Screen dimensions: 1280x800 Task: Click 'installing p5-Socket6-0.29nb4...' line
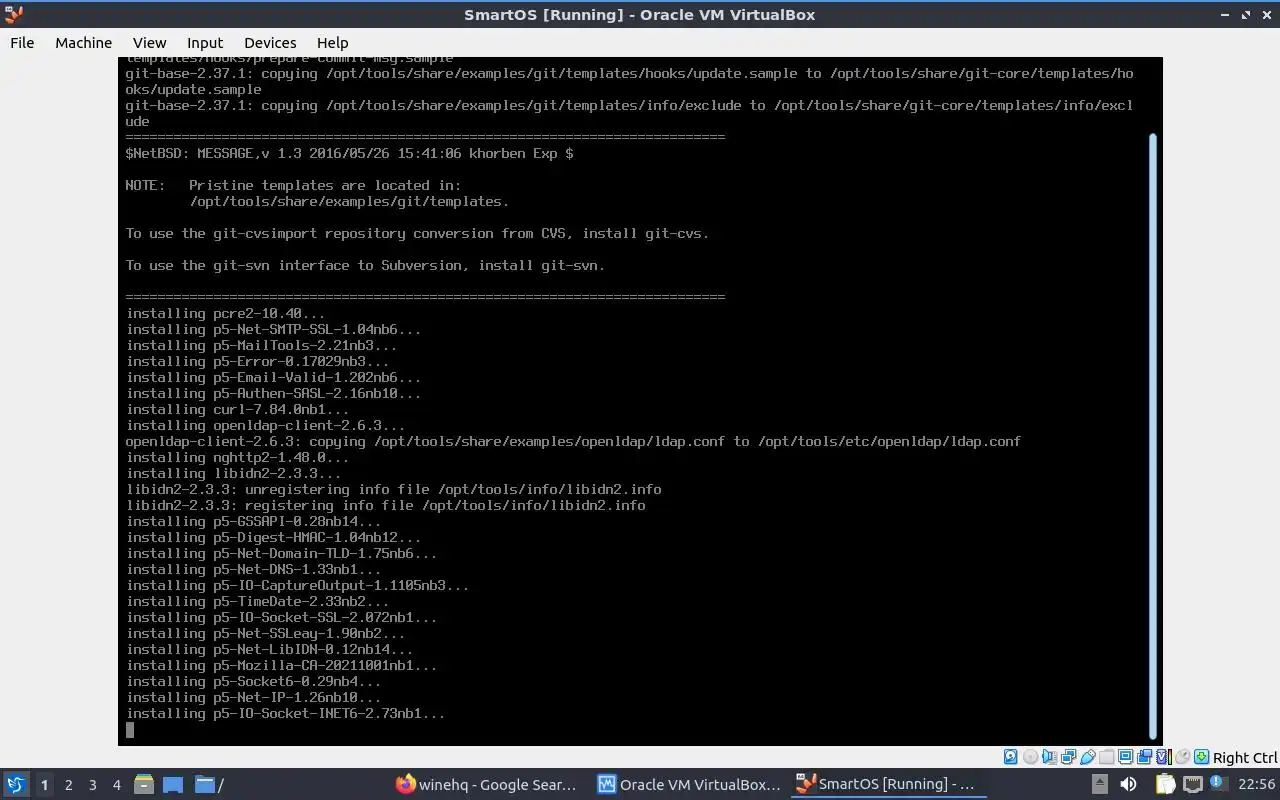point(253,681)
